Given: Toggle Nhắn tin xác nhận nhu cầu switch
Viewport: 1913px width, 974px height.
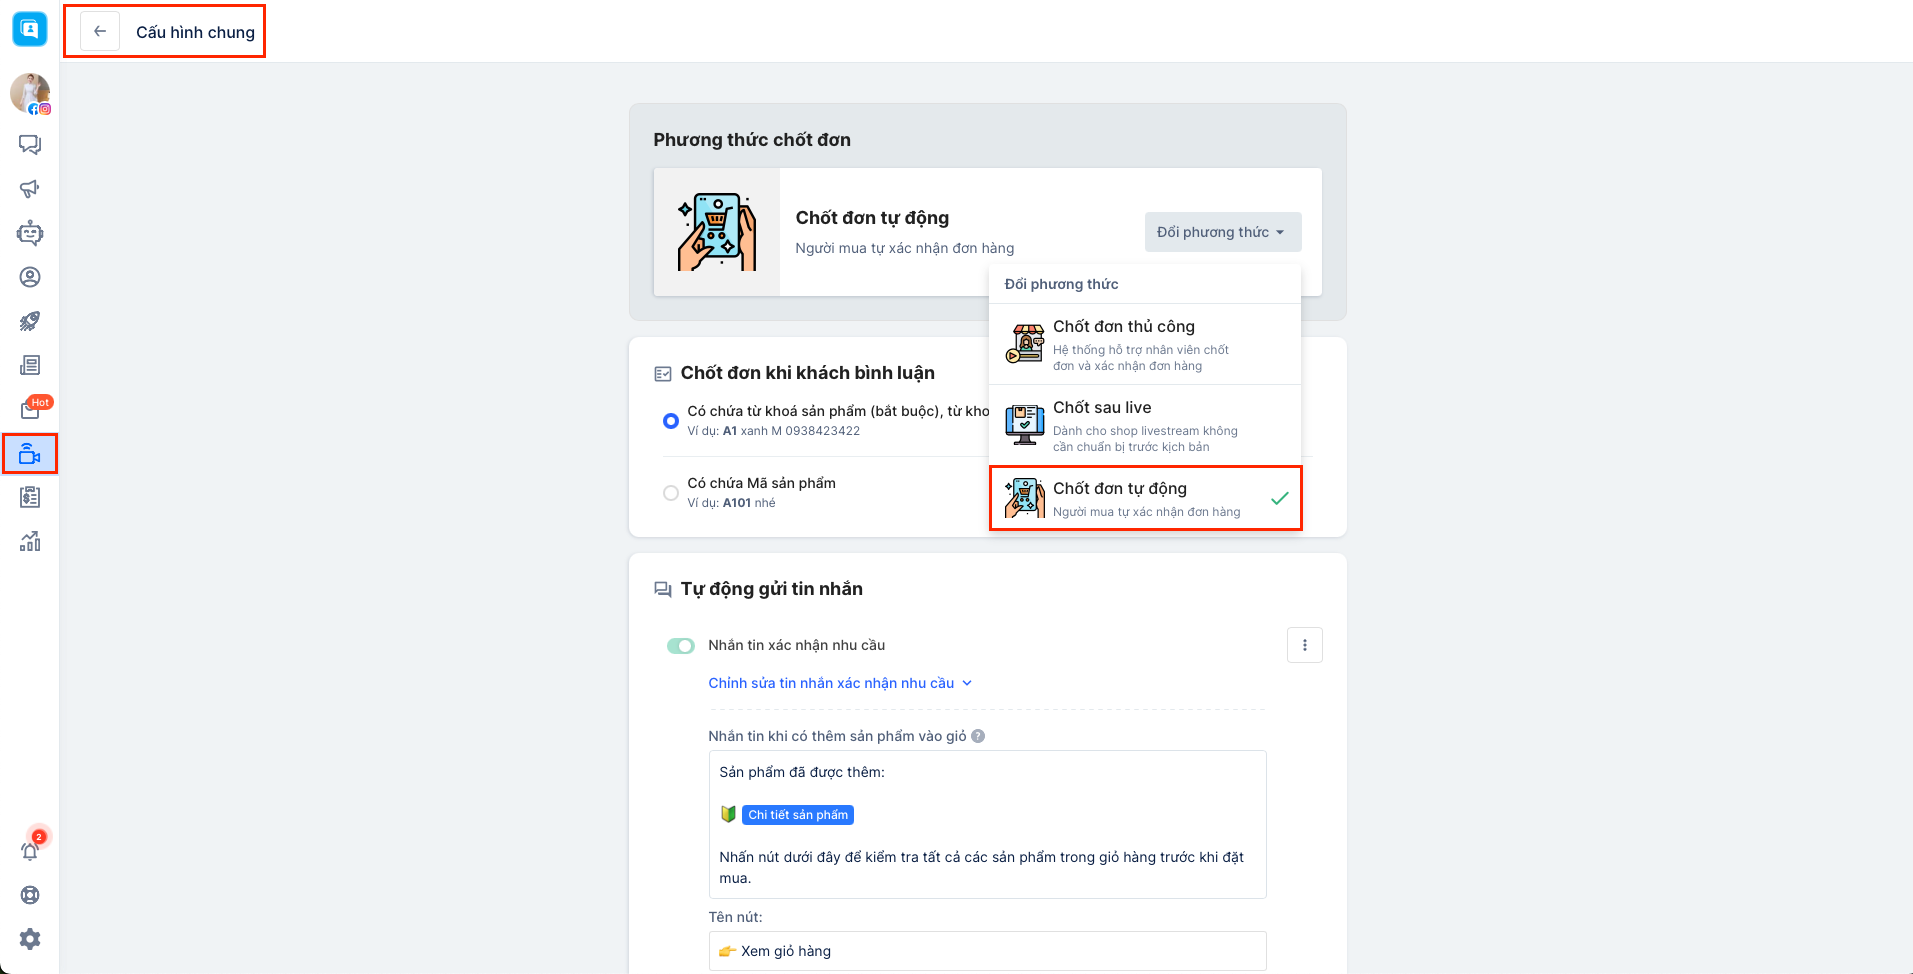Looking at the screenshot, I should pos(681,646).
